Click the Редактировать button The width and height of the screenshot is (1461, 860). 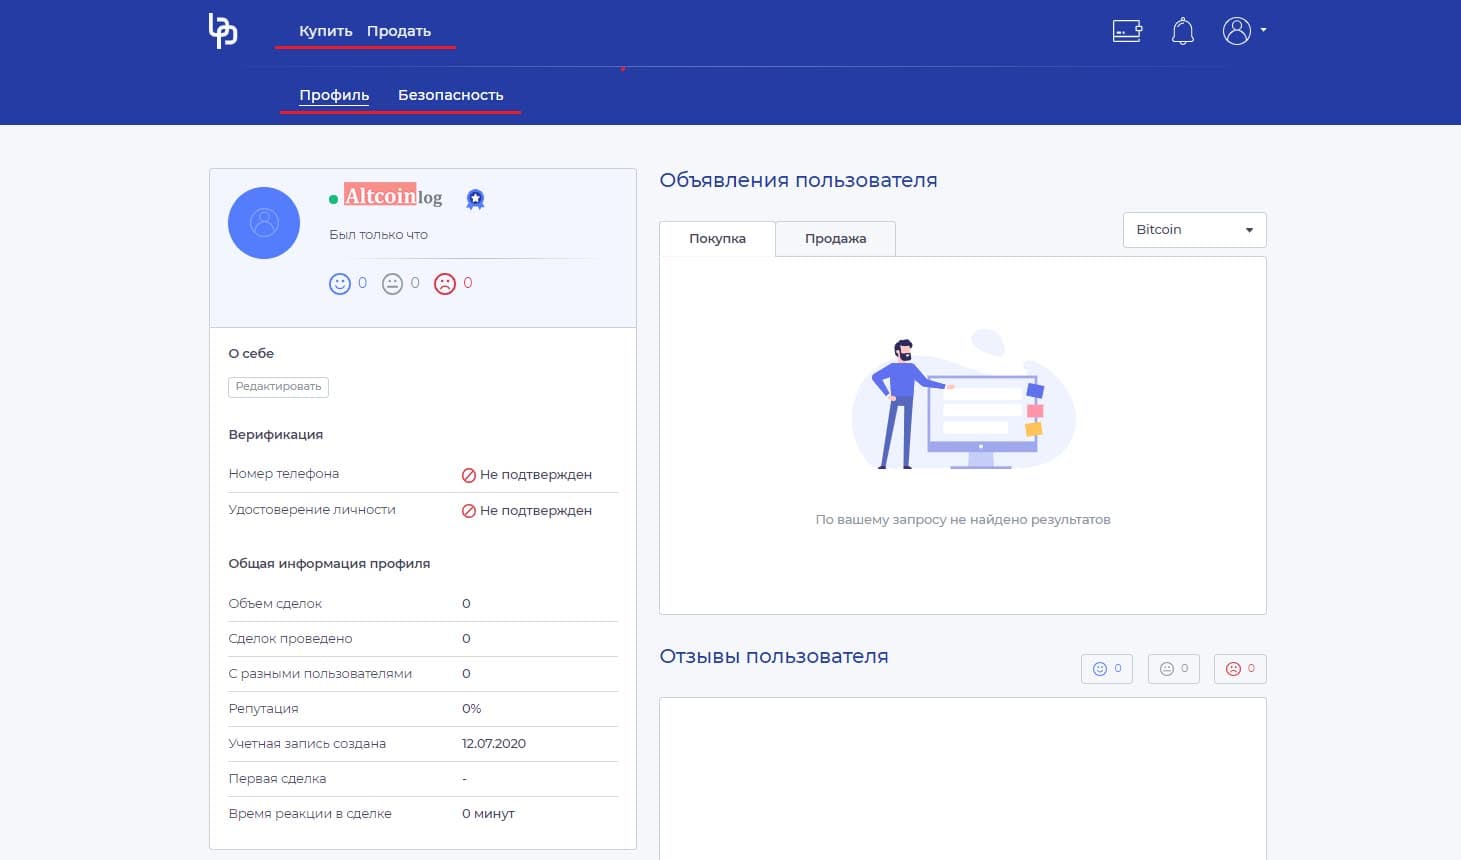279,387
